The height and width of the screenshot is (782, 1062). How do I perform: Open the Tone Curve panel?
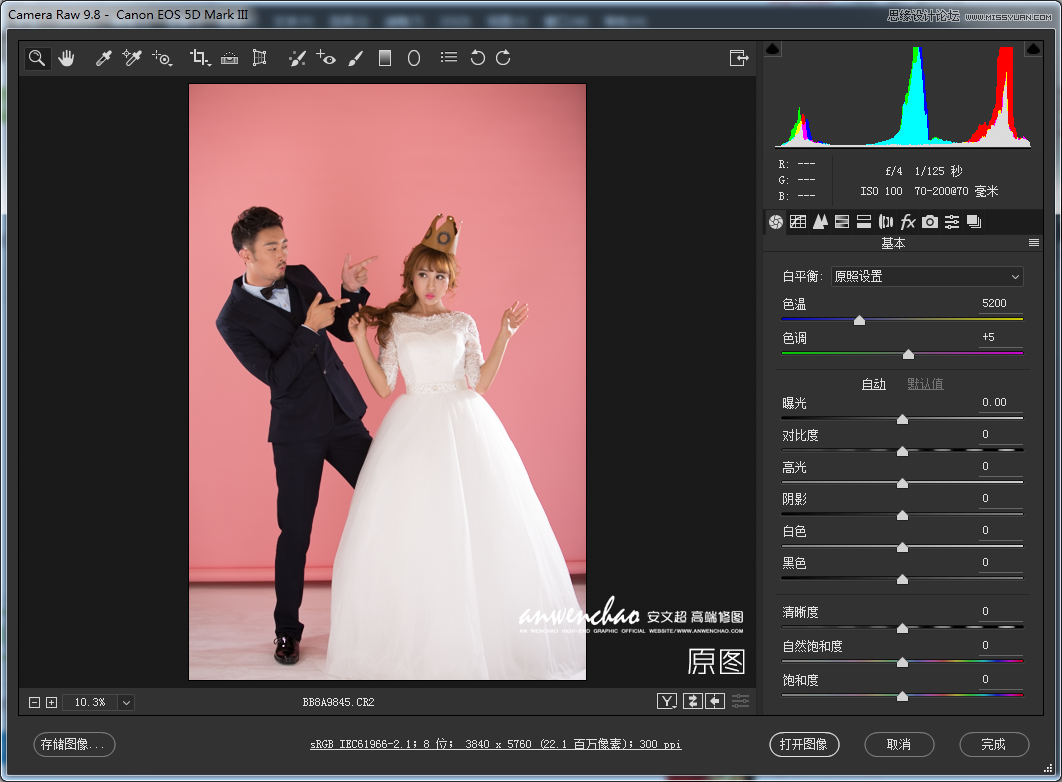(x=798, y=221)
